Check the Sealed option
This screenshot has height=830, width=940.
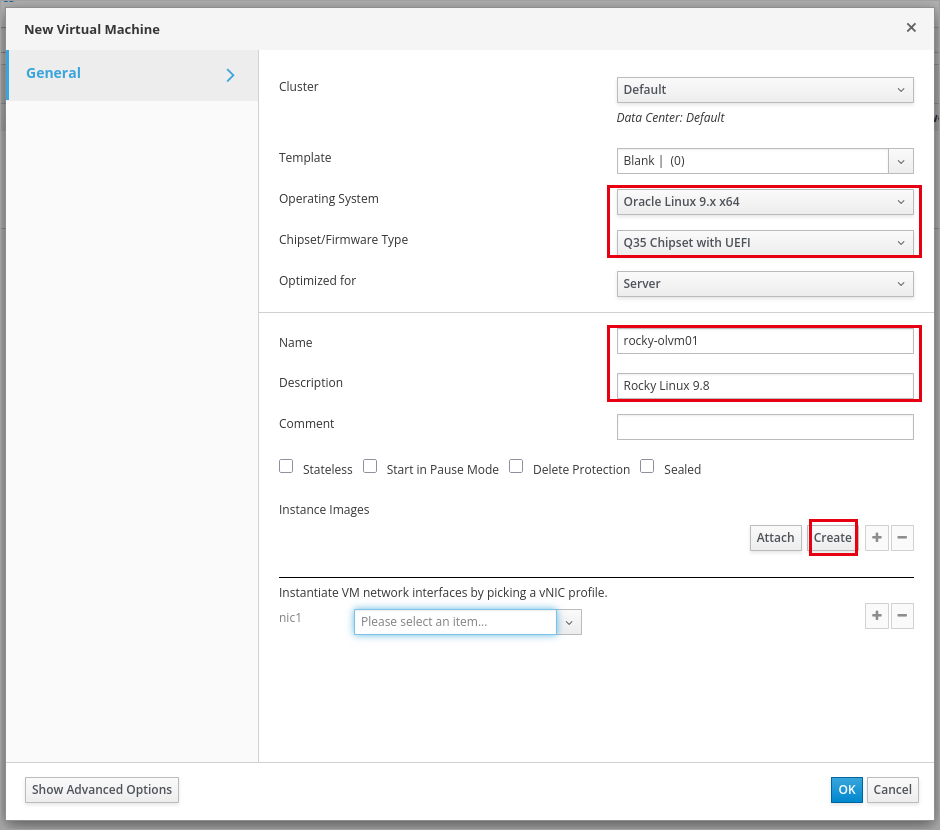[647, 466]
